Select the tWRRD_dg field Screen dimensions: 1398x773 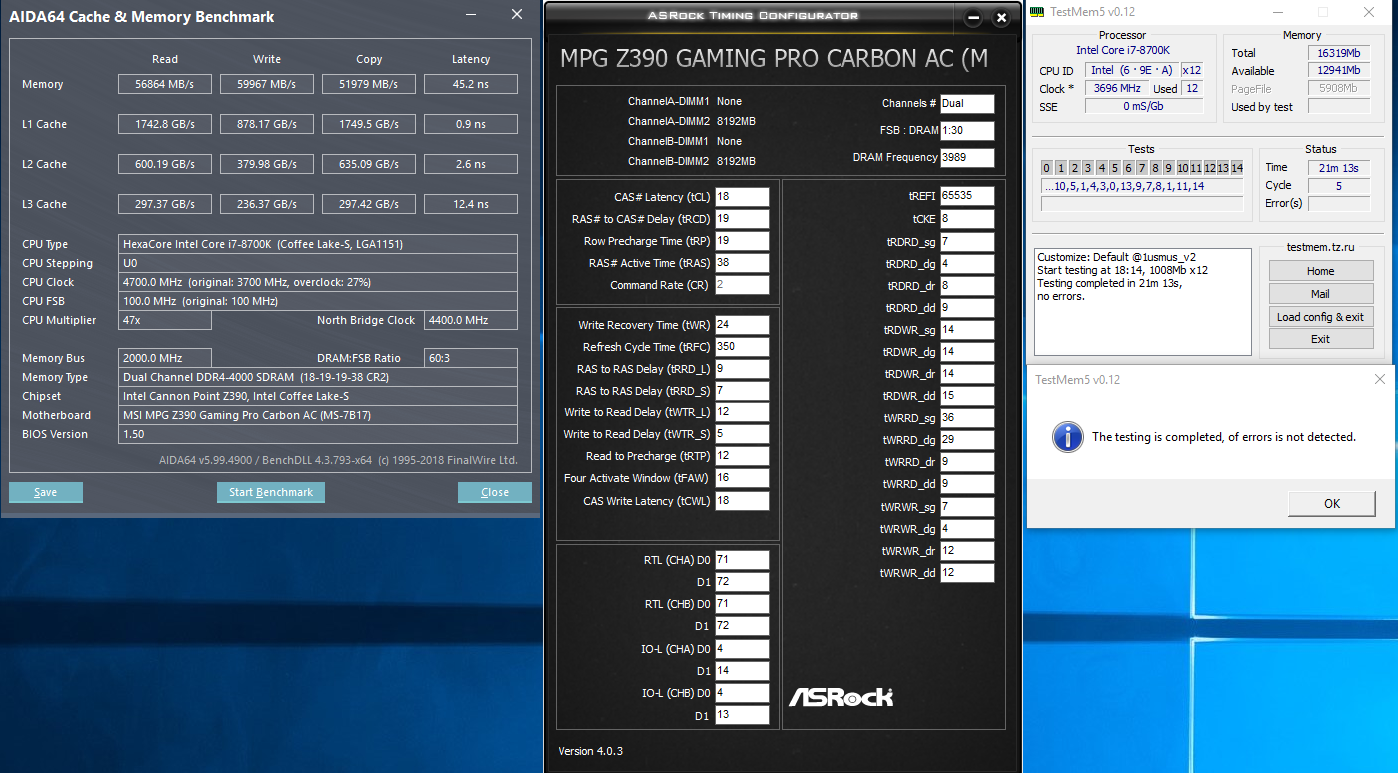[967, 440]
